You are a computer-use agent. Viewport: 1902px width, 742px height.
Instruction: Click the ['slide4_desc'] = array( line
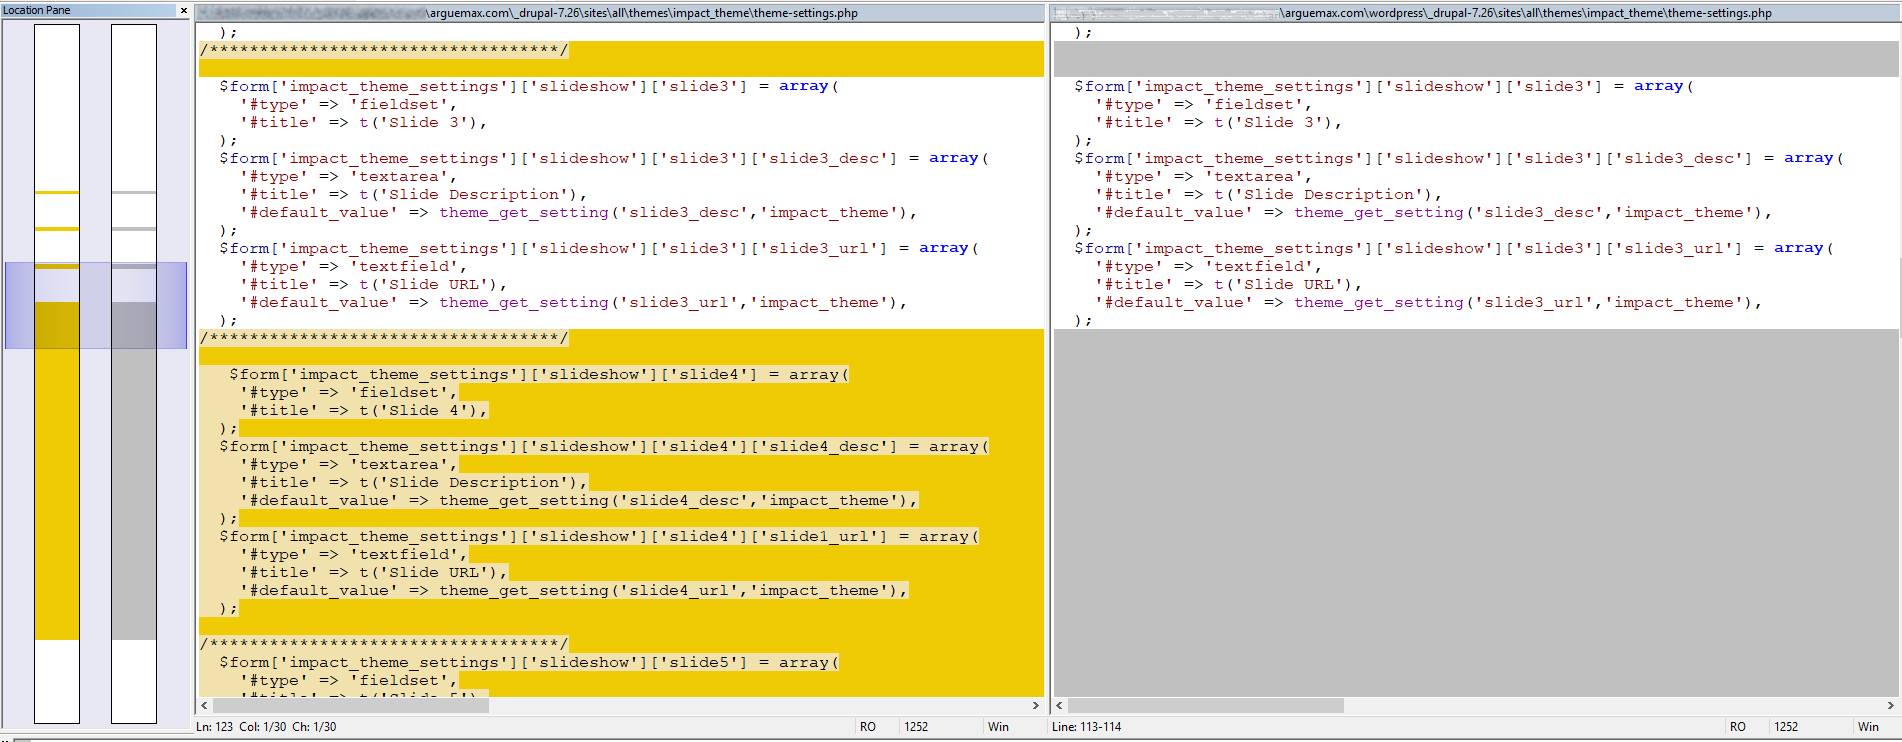(603, 447)
